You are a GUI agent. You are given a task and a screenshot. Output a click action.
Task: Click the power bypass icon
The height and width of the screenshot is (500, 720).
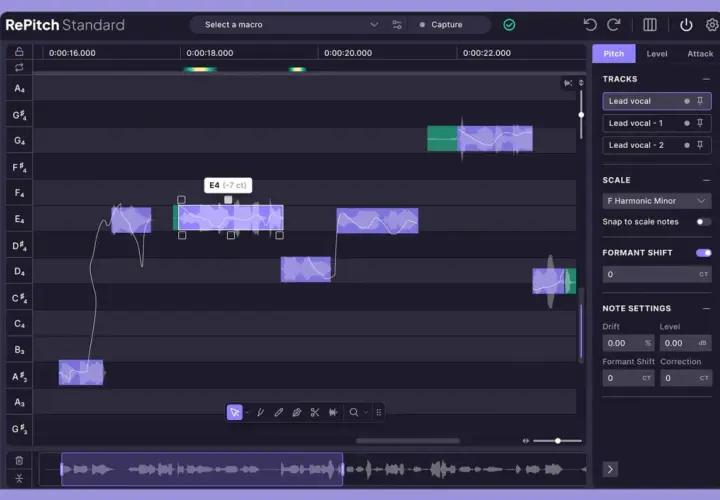[x=686, y=24]
